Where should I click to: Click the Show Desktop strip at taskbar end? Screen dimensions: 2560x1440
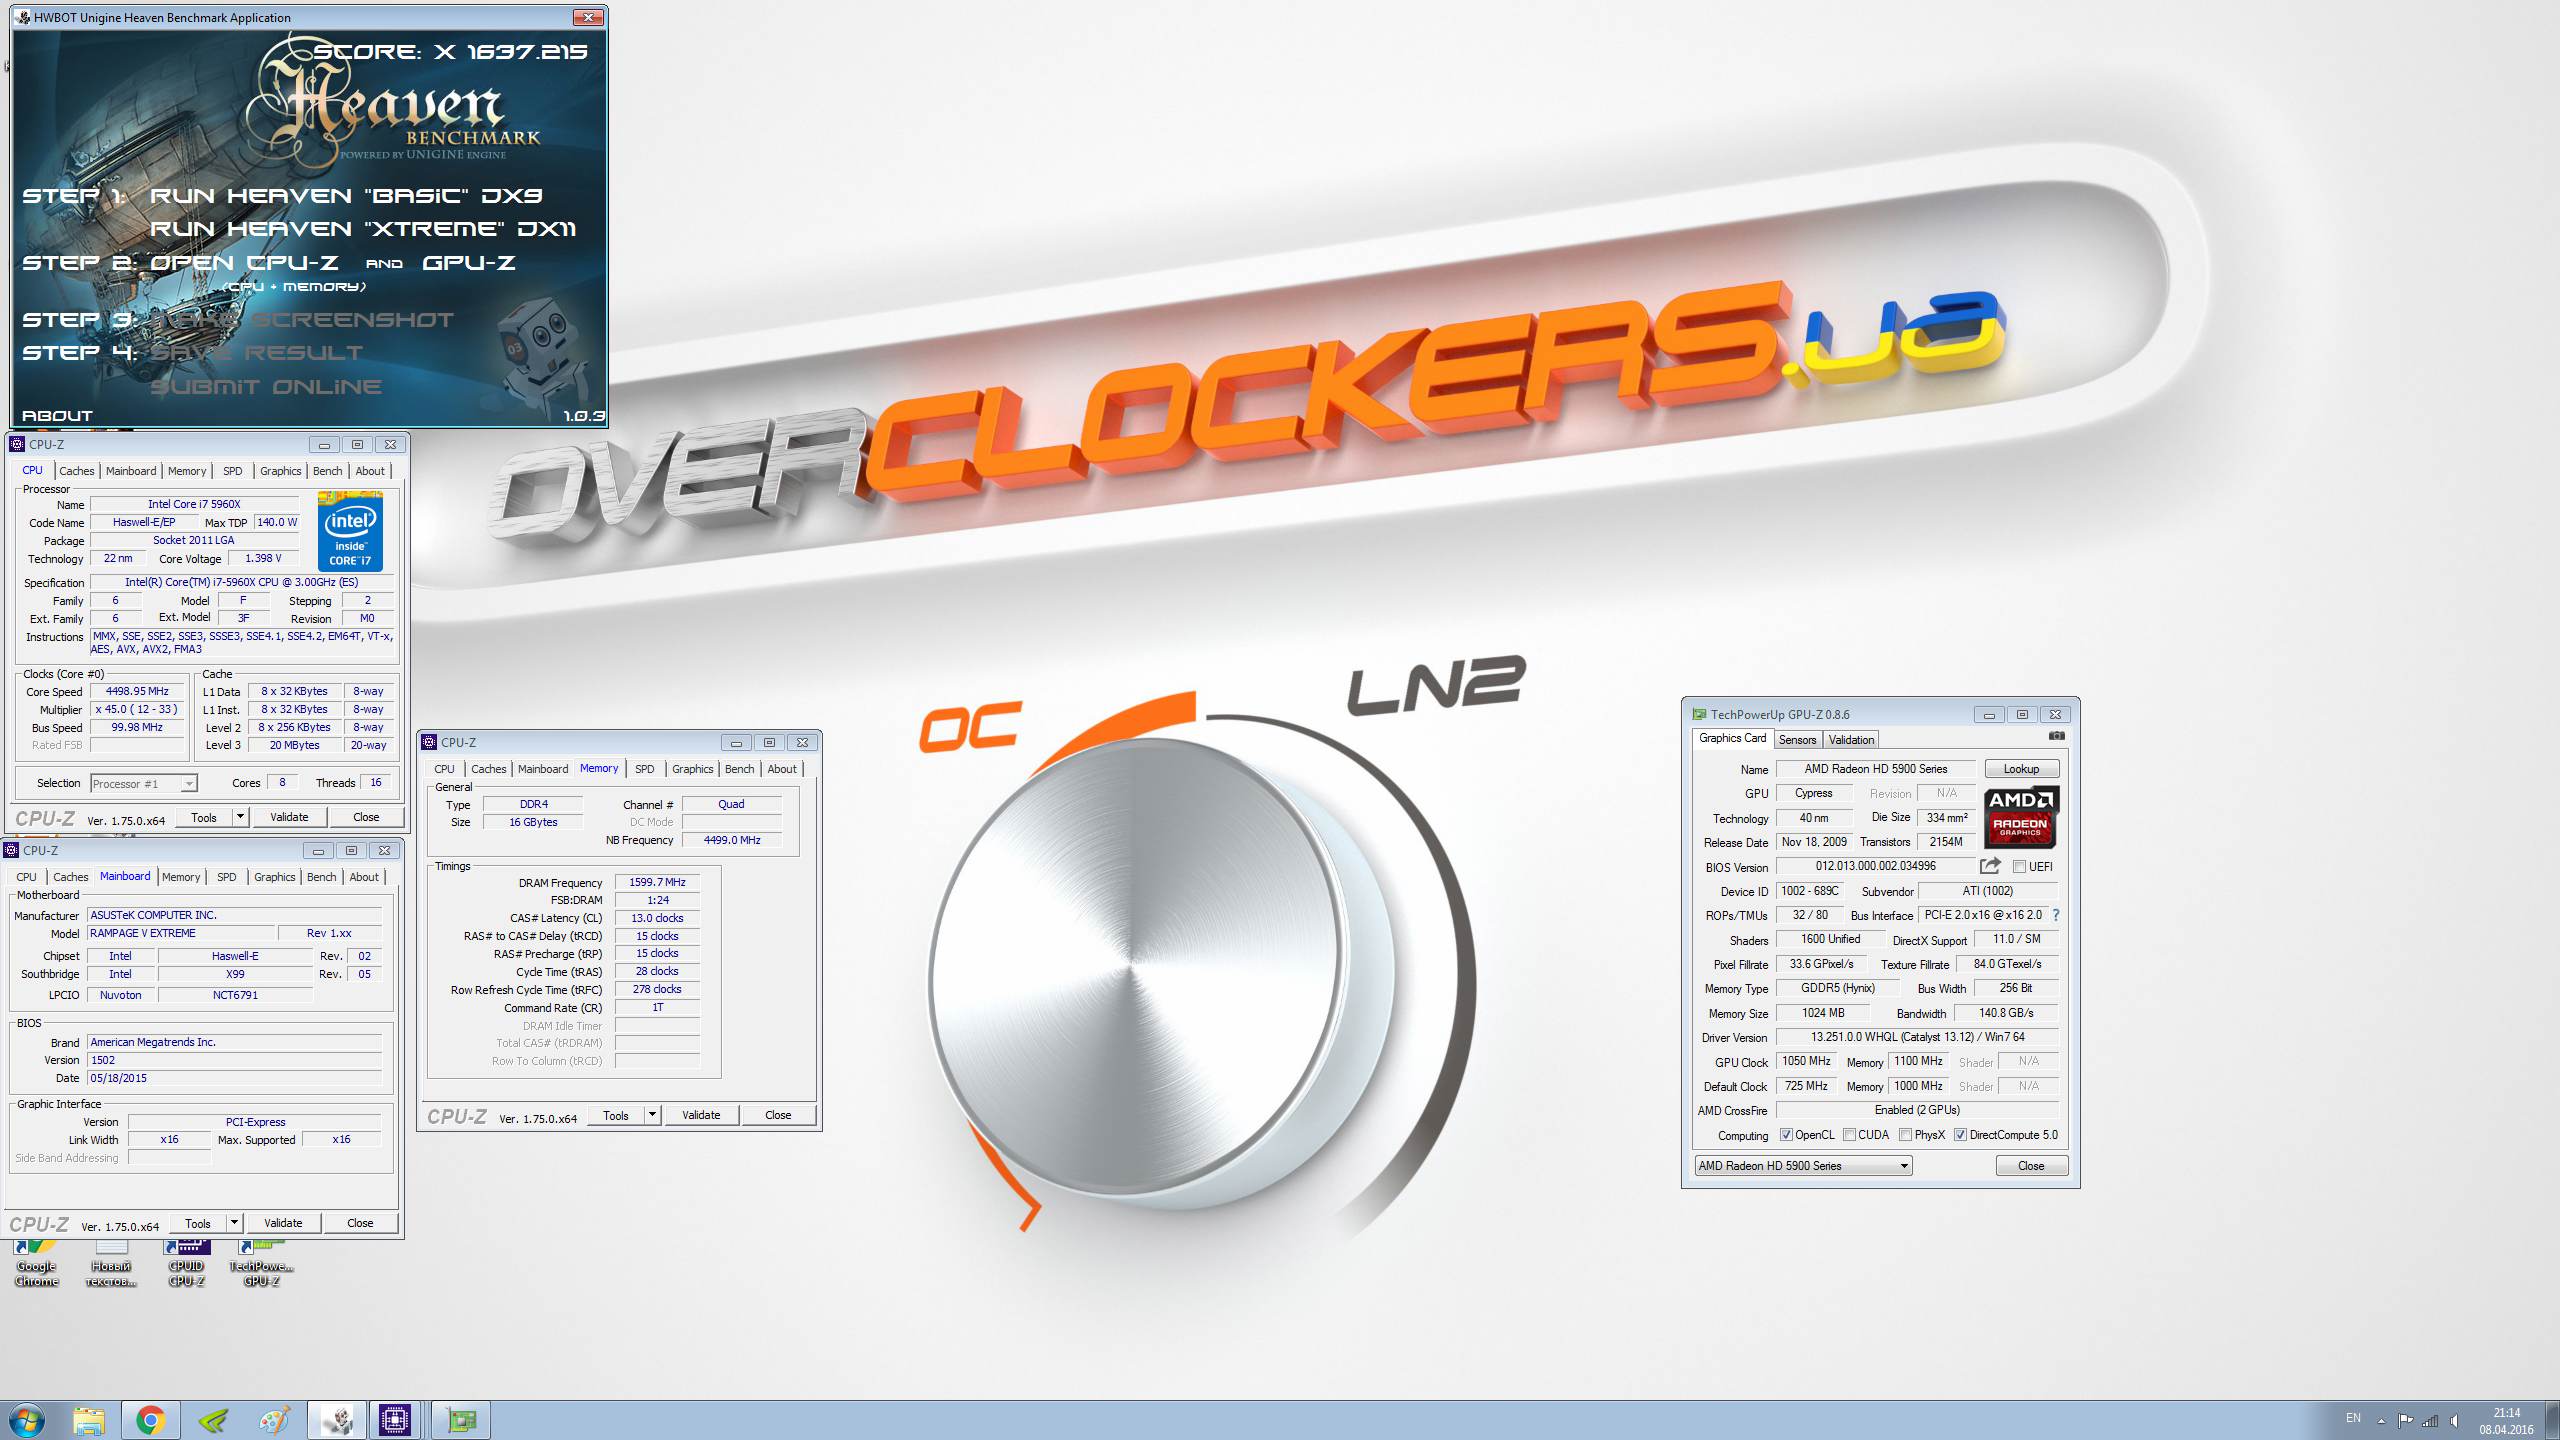[x=2552, y=1420]
